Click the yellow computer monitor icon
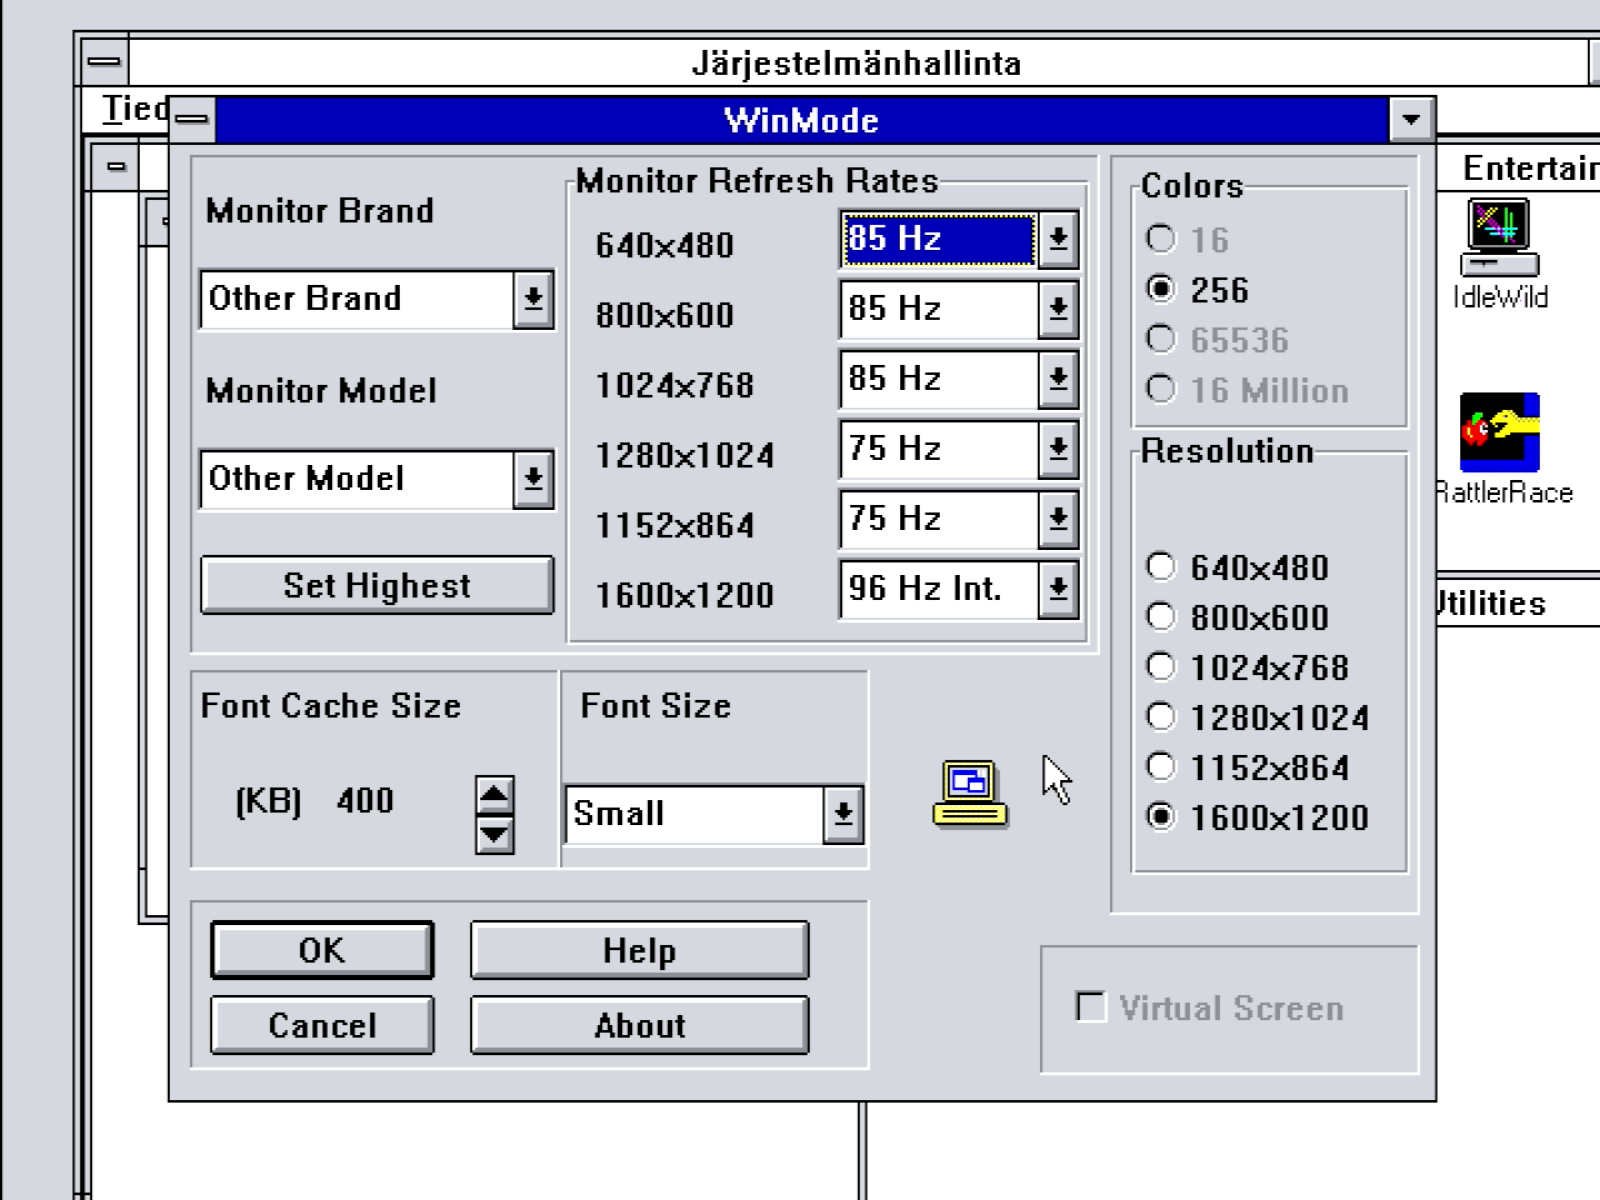 tap(969, 793)
